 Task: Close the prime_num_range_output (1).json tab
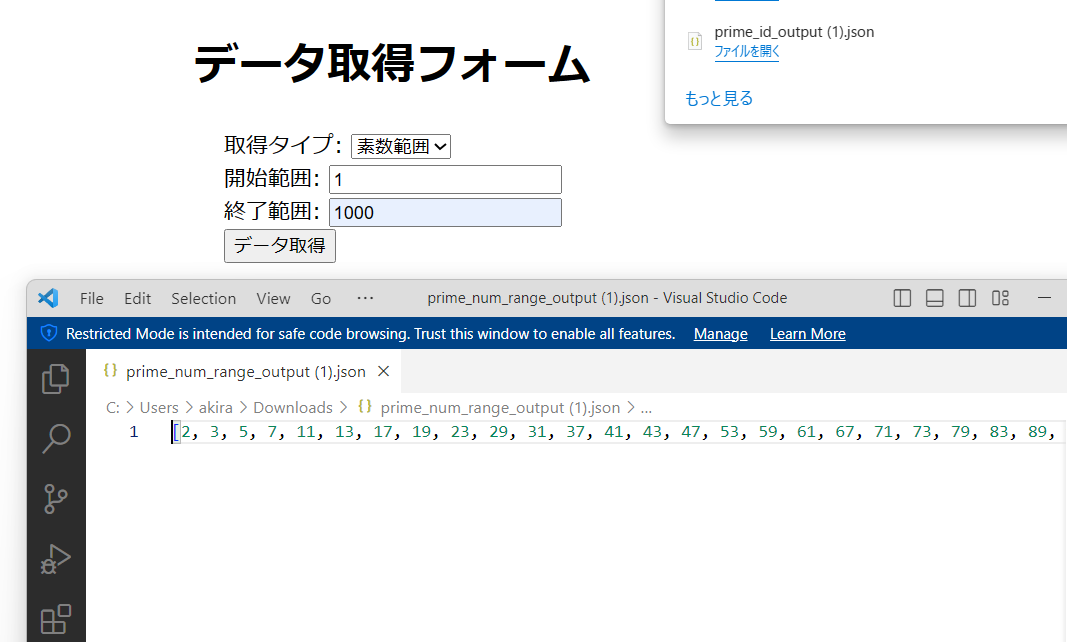[384, 371]
